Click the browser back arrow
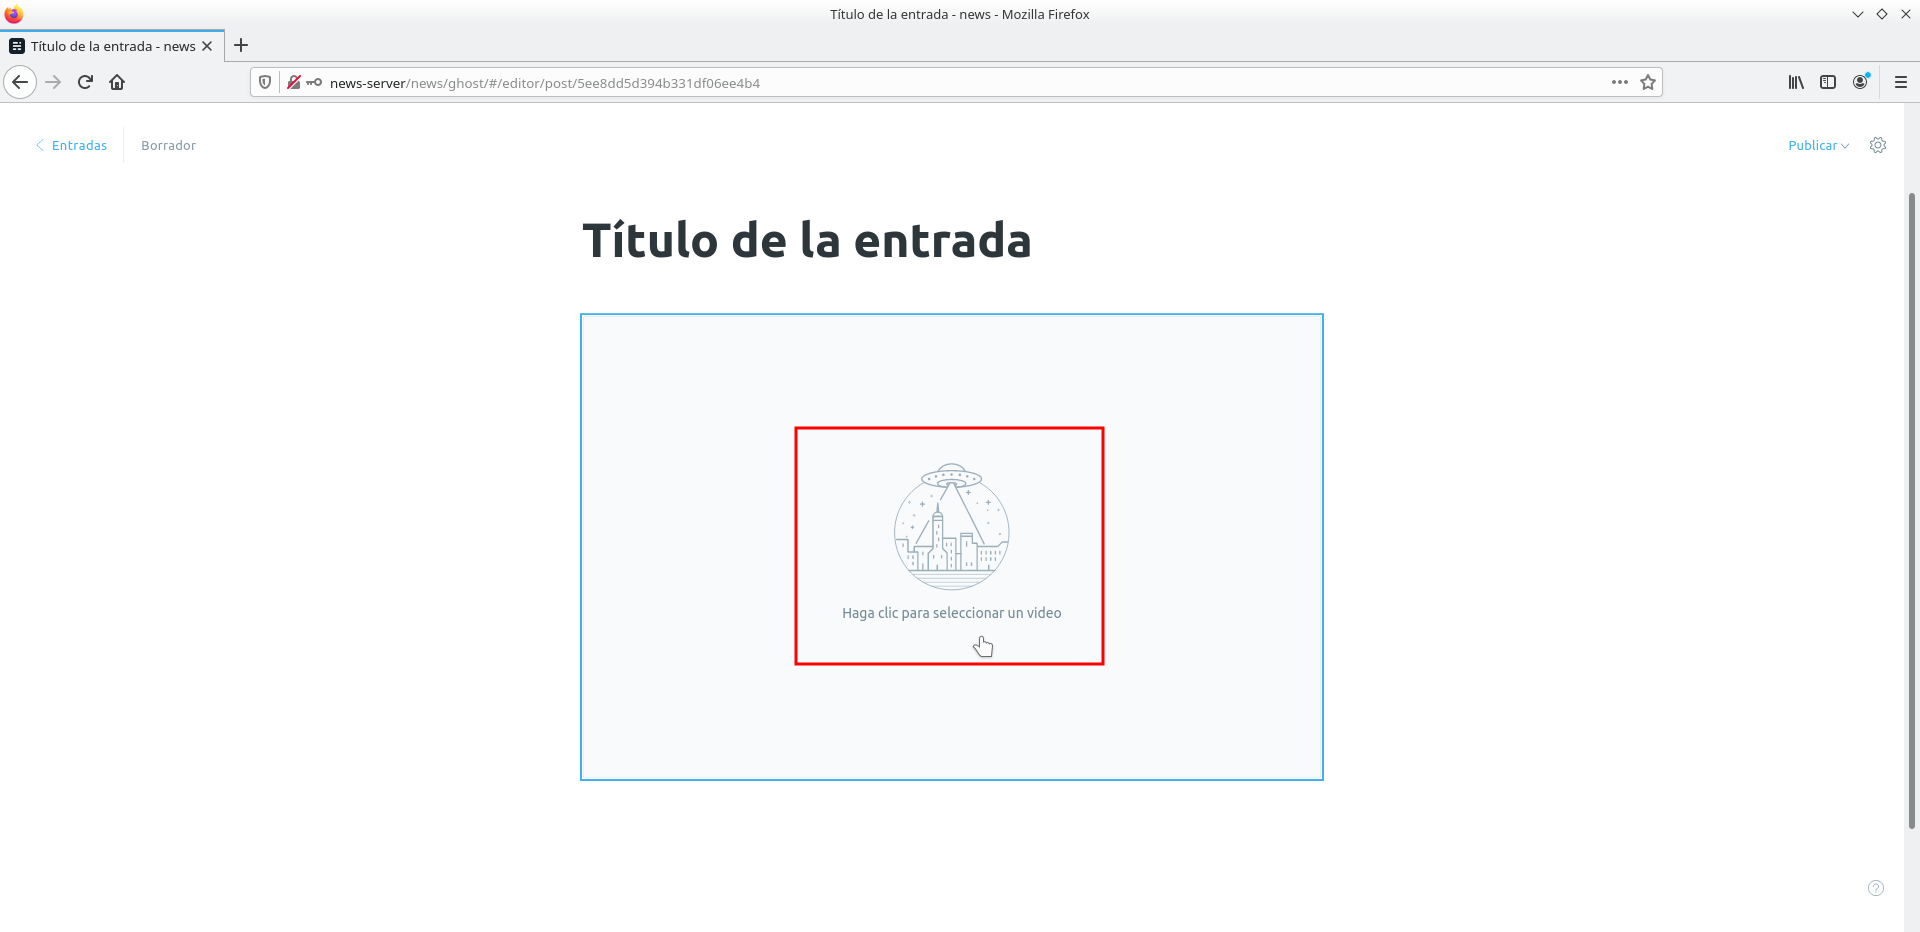Screen dimensions: 1920x932 pyautogui.click(x=20, y=82)
